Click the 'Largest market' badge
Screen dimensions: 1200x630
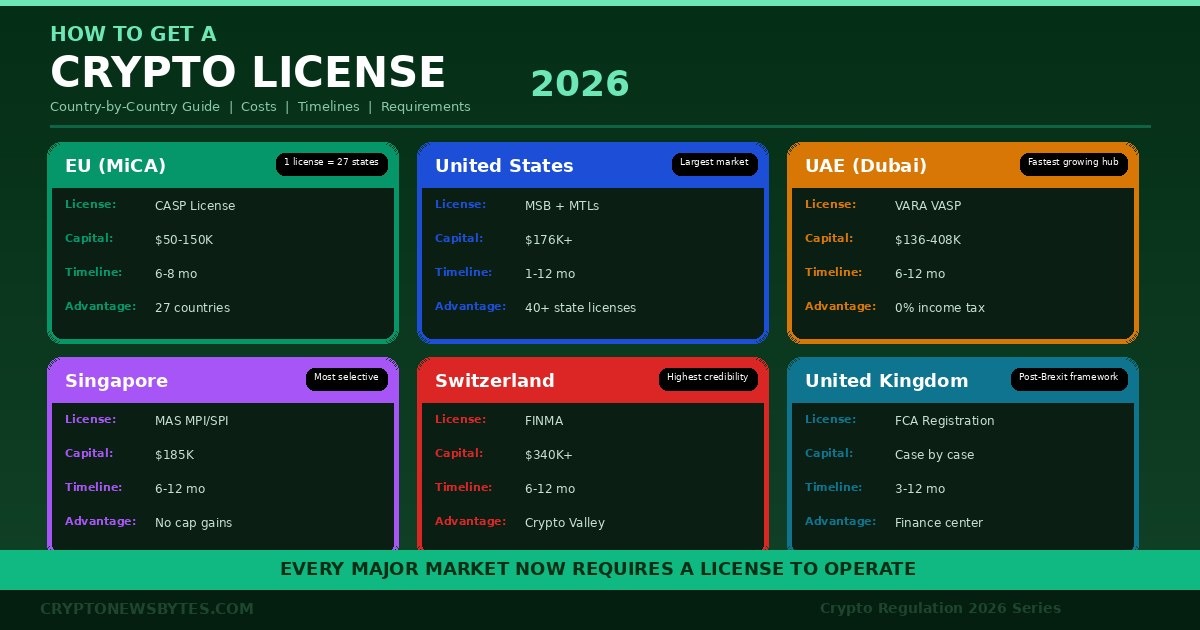[x=715, y=163]
